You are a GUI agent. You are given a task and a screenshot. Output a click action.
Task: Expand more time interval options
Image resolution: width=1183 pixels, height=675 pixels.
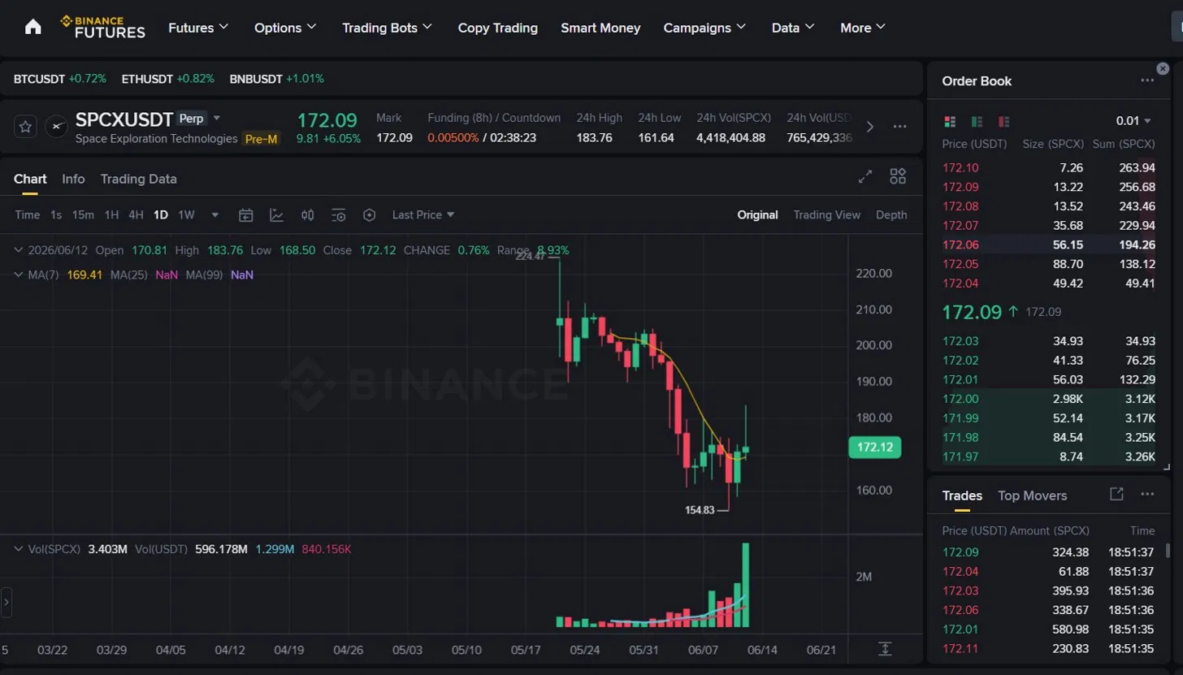(x=215, y=215)
